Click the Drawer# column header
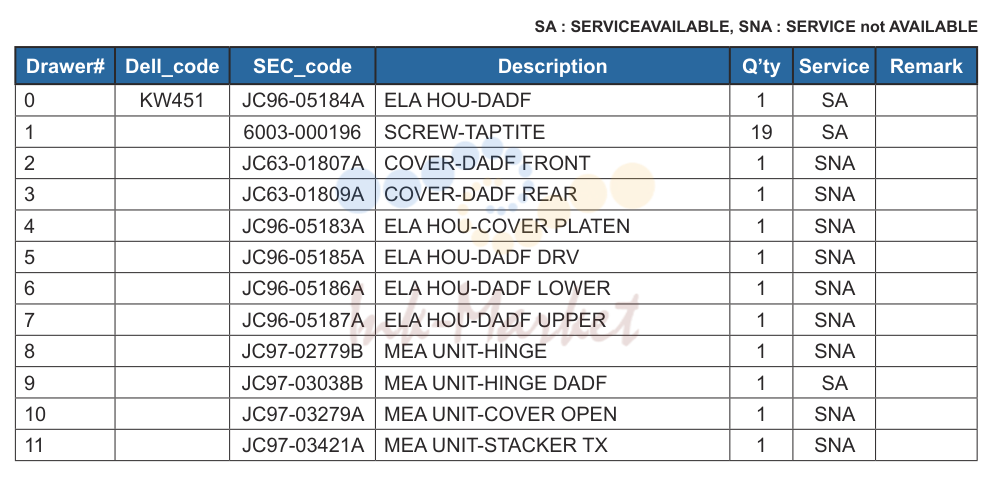This screenshot has height=482, width=993. (65, 66)
